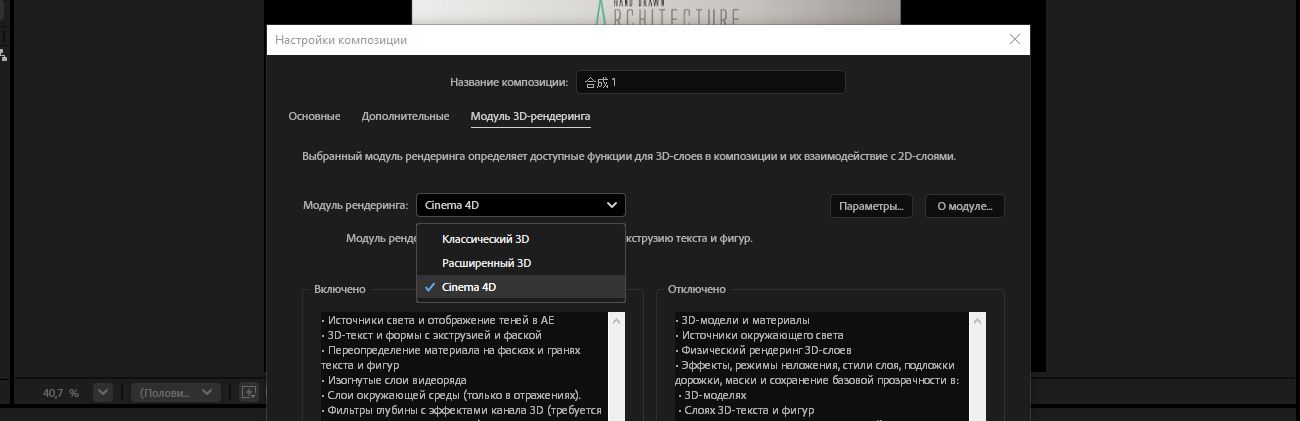Click up arrow of Отключено list scrollbar
The width and height of the screenshot is (1300, 421).
point(977,321)
